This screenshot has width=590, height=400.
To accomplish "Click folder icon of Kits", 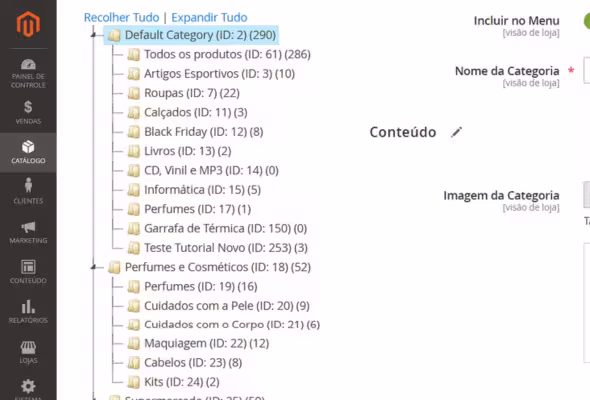I will [134, 382].
